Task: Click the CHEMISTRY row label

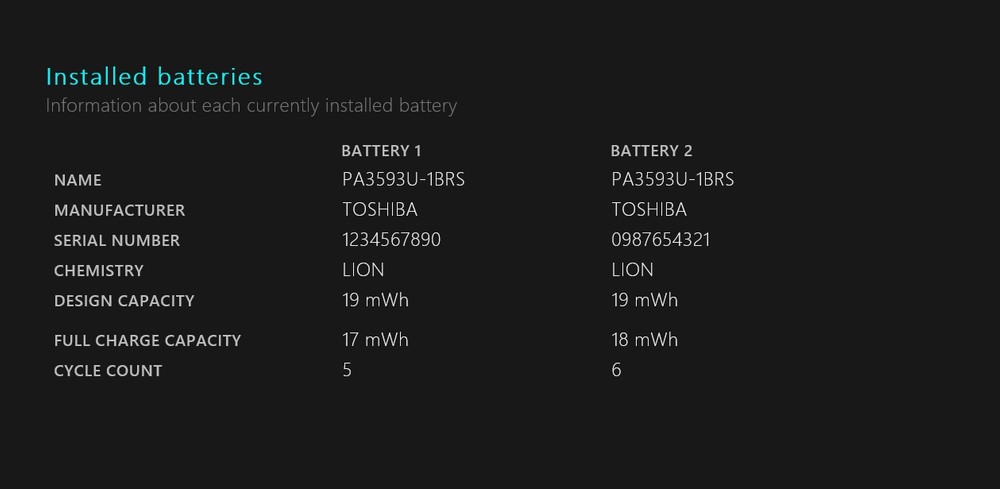Action: click(x=99, y=270)
